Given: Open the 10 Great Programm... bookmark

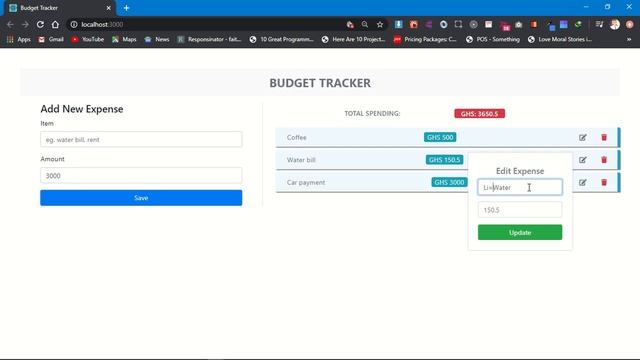Looking at the screenshot, I should point(282,39).
